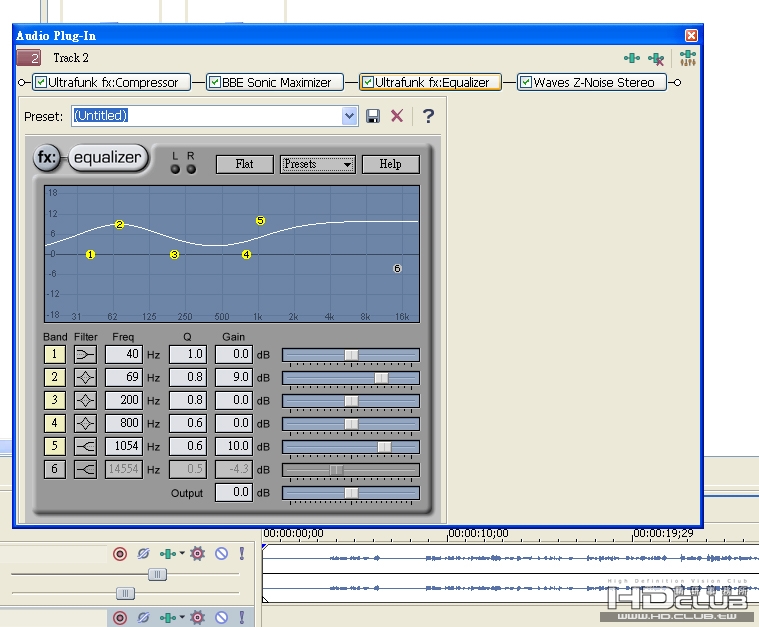The width and height of the screenshot is (759, 627).
Task: Toggle BBE Sonic Maximizer checkbox
Action: (x=215, y=82)
